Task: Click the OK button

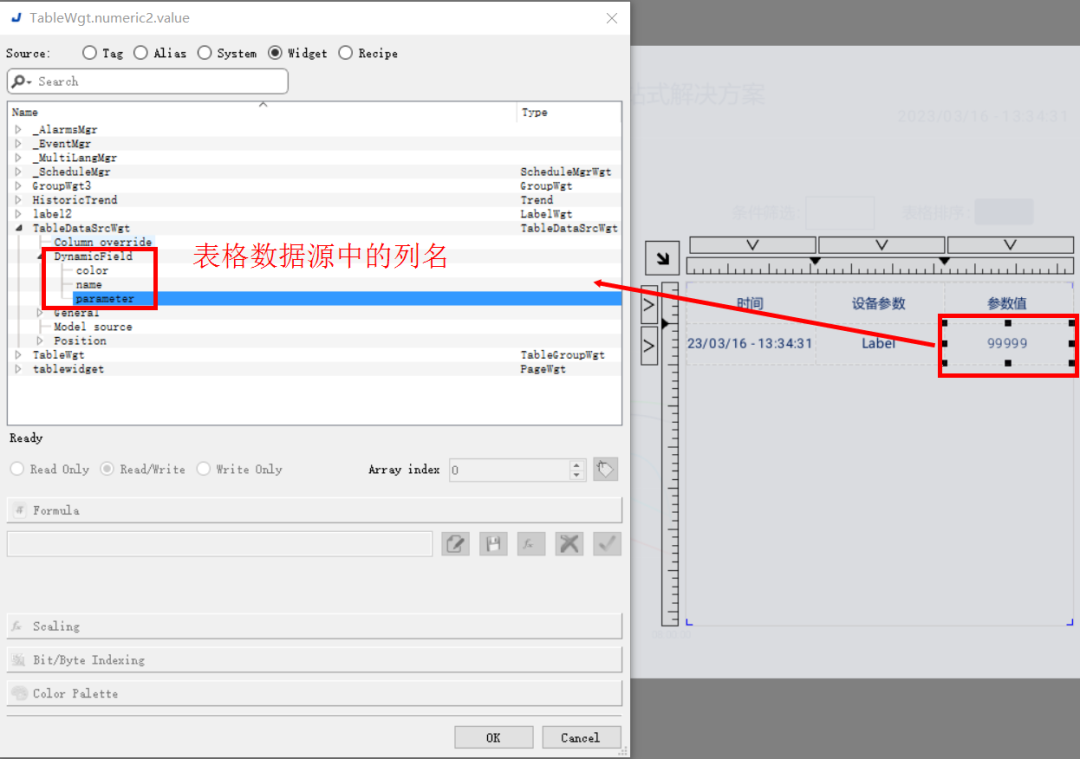Action: 493,738
